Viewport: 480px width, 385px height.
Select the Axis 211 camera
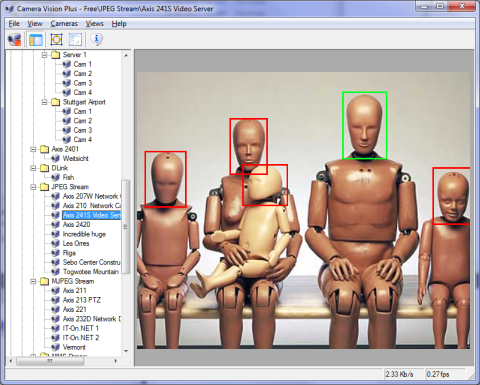[75, 291]
